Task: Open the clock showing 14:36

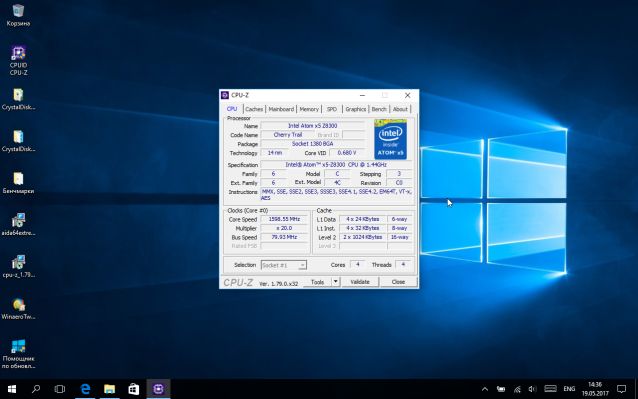Action: (595, 389)
